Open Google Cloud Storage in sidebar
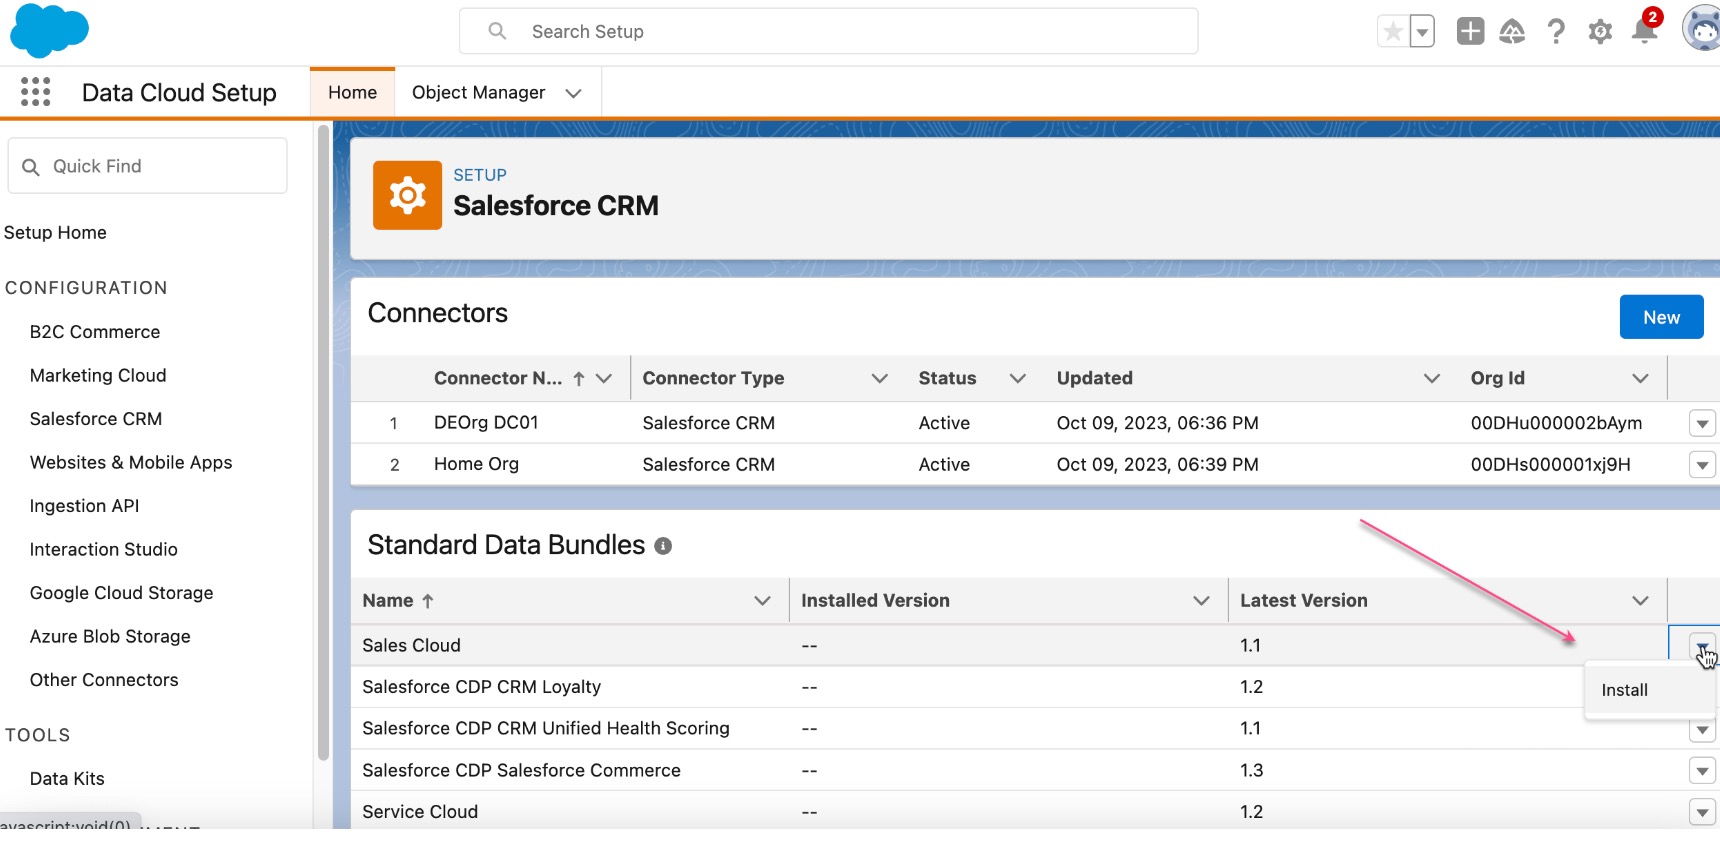Viewport: 1720px width, 842px height. point(121,593)
